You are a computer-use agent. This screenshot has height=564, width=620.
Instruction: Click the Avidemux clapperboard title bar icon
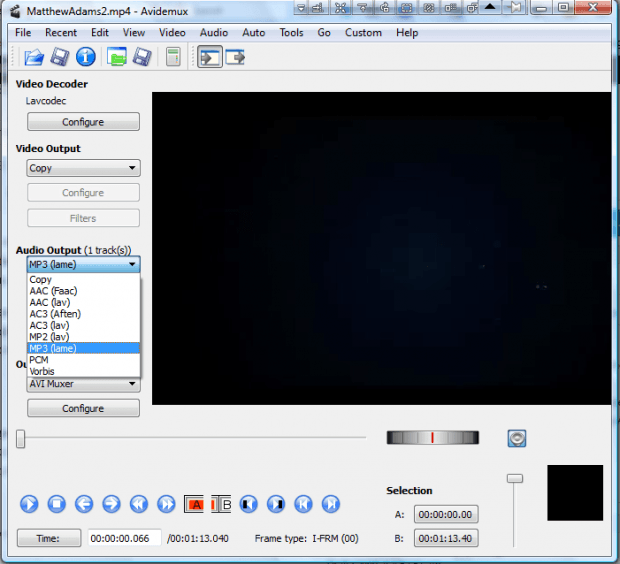15,11
